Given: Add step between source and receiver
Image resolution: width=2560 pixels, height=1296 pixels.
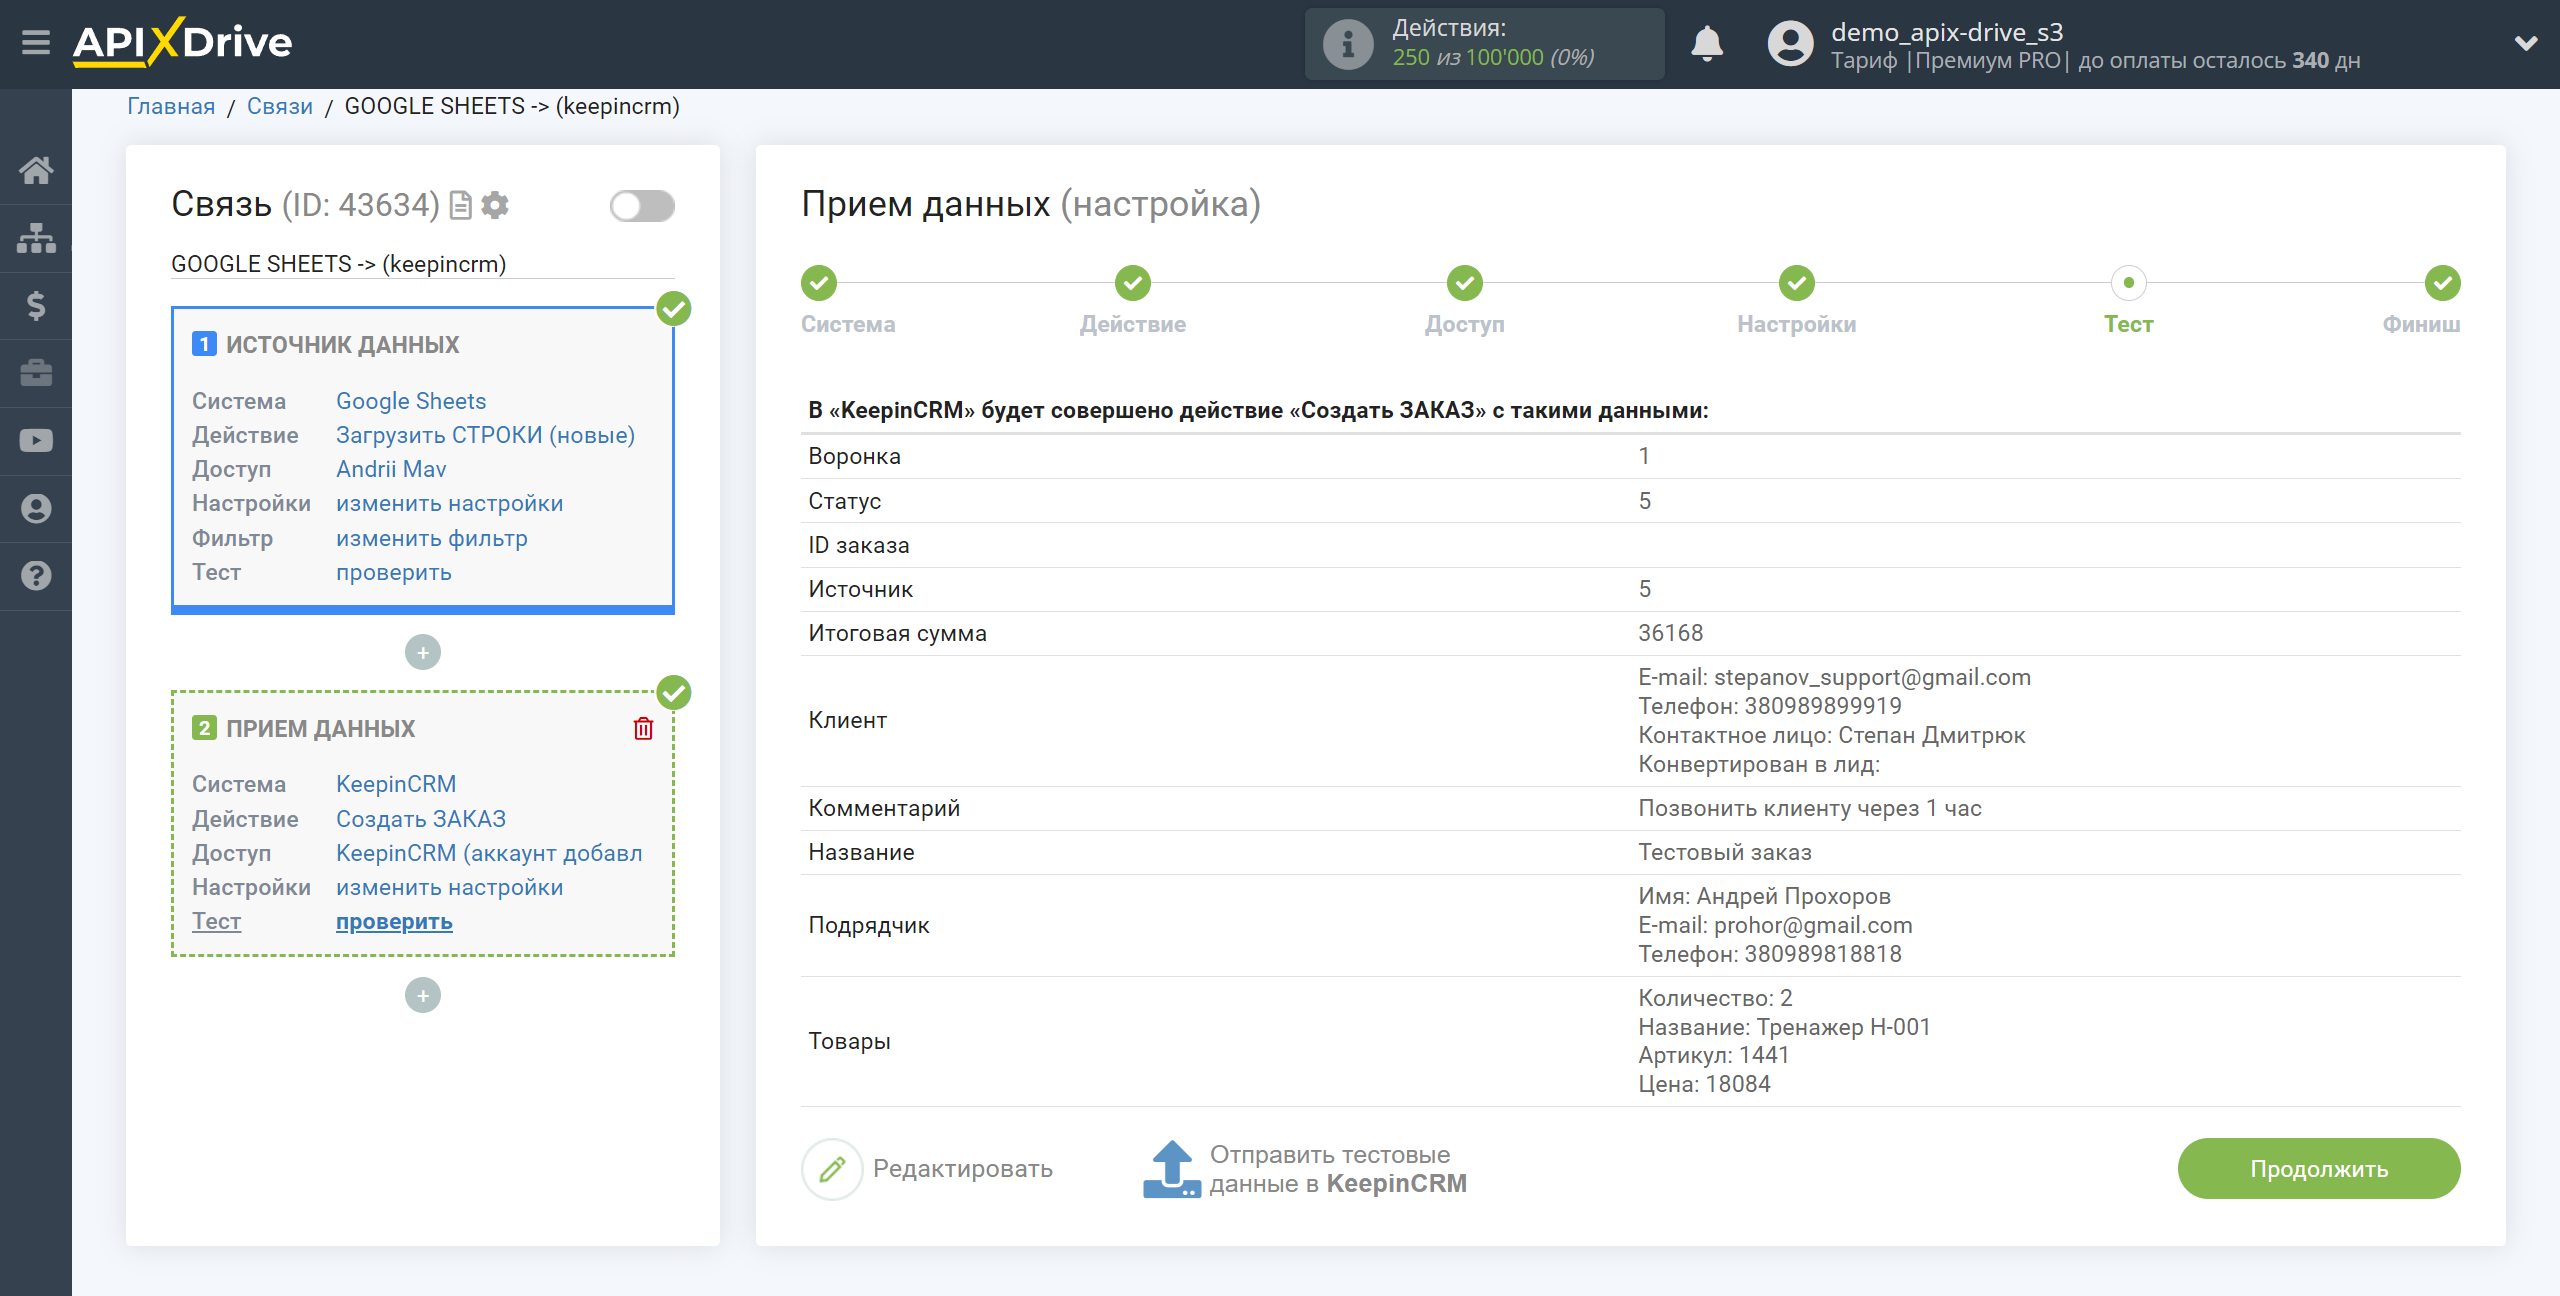Looking at the screenshot, I should coord(423,653).
